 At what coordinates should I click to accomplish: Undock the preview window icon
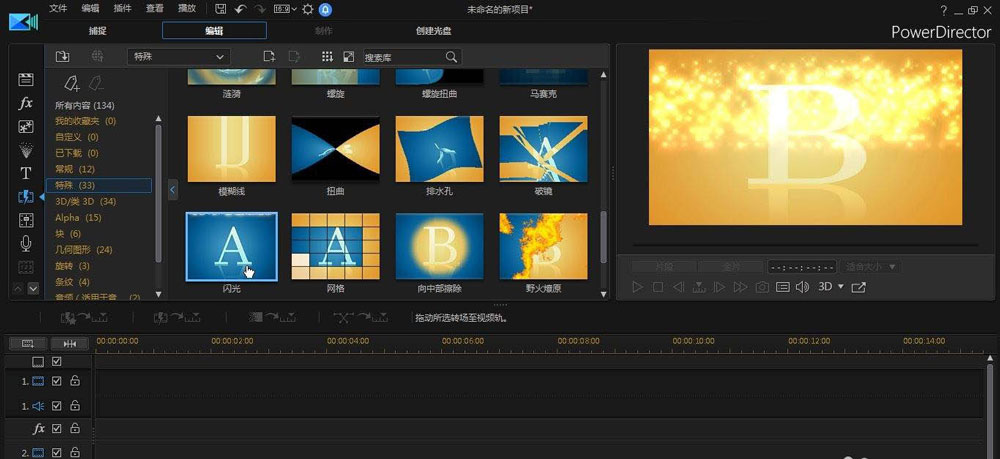click(x=858, y=287)
